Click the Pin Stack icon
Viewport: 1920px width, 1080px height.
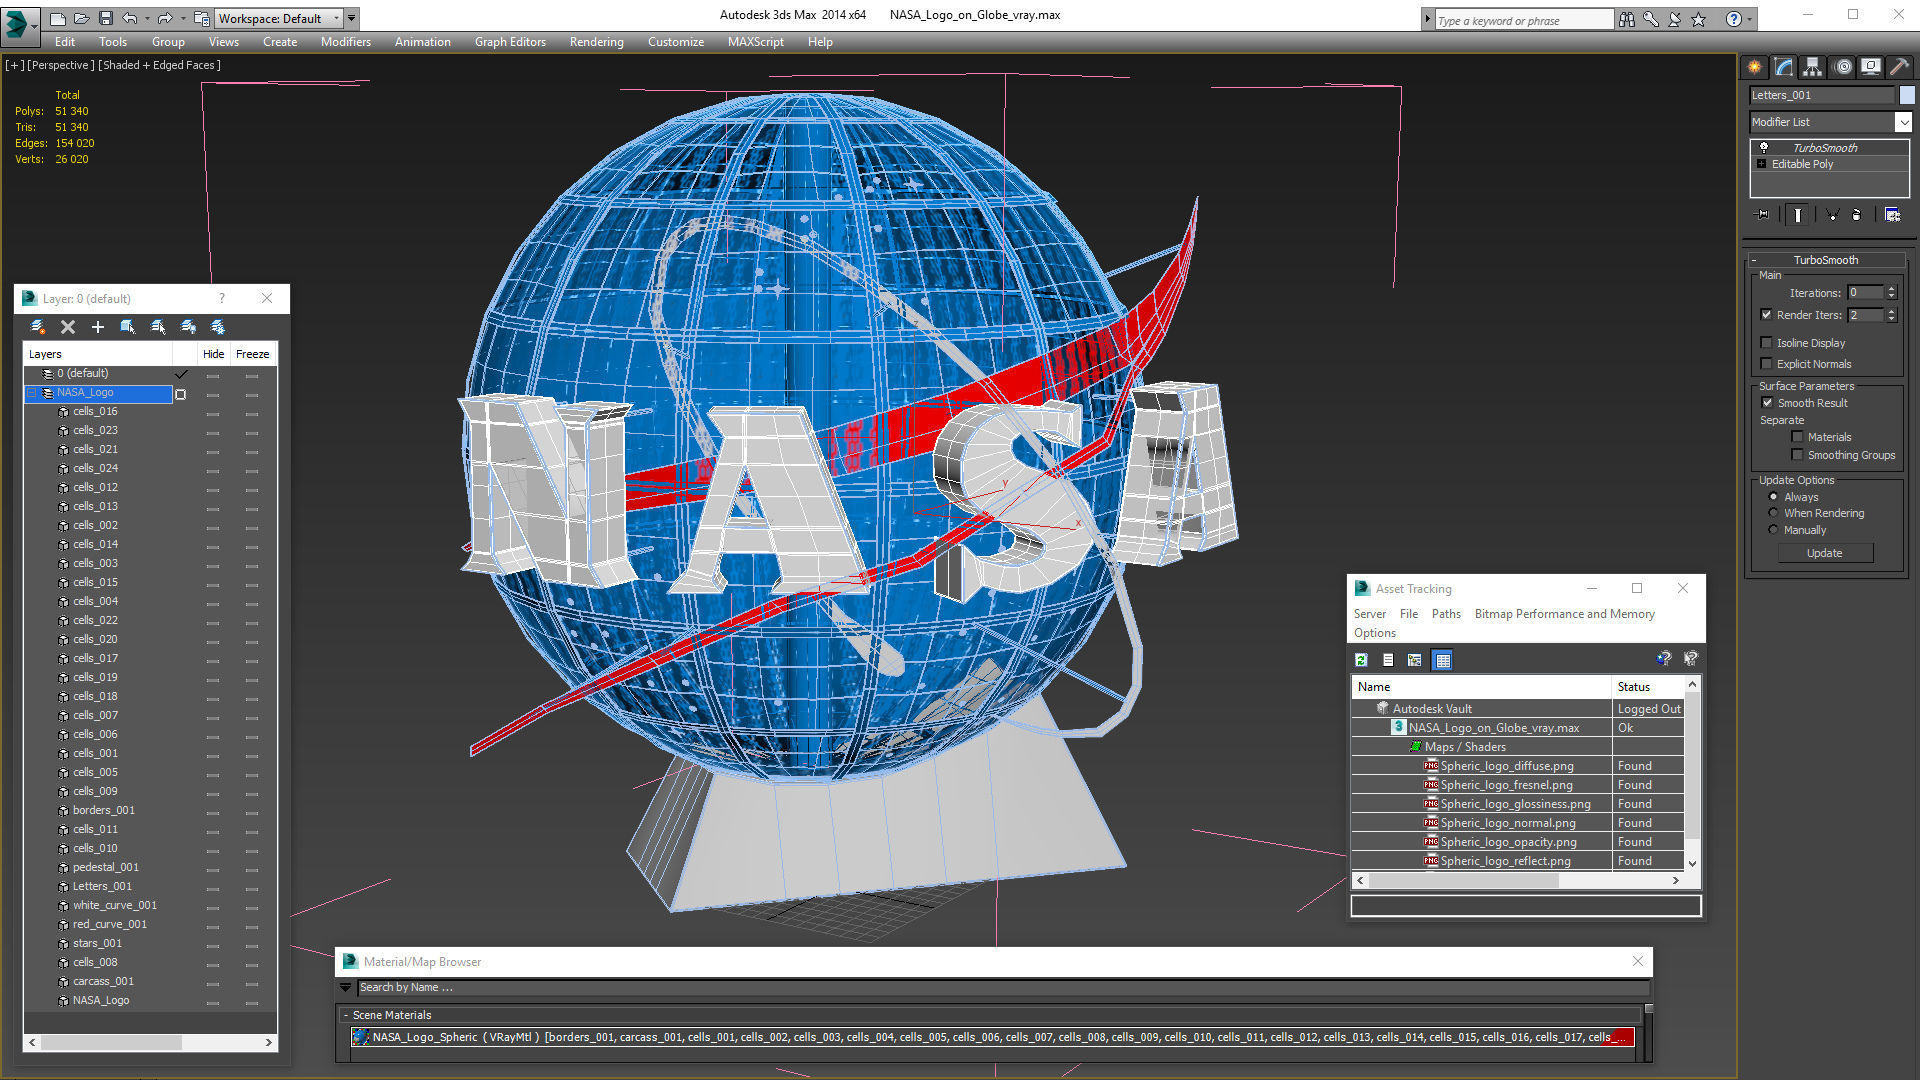pyautogui.click(x=1762, y=215)
